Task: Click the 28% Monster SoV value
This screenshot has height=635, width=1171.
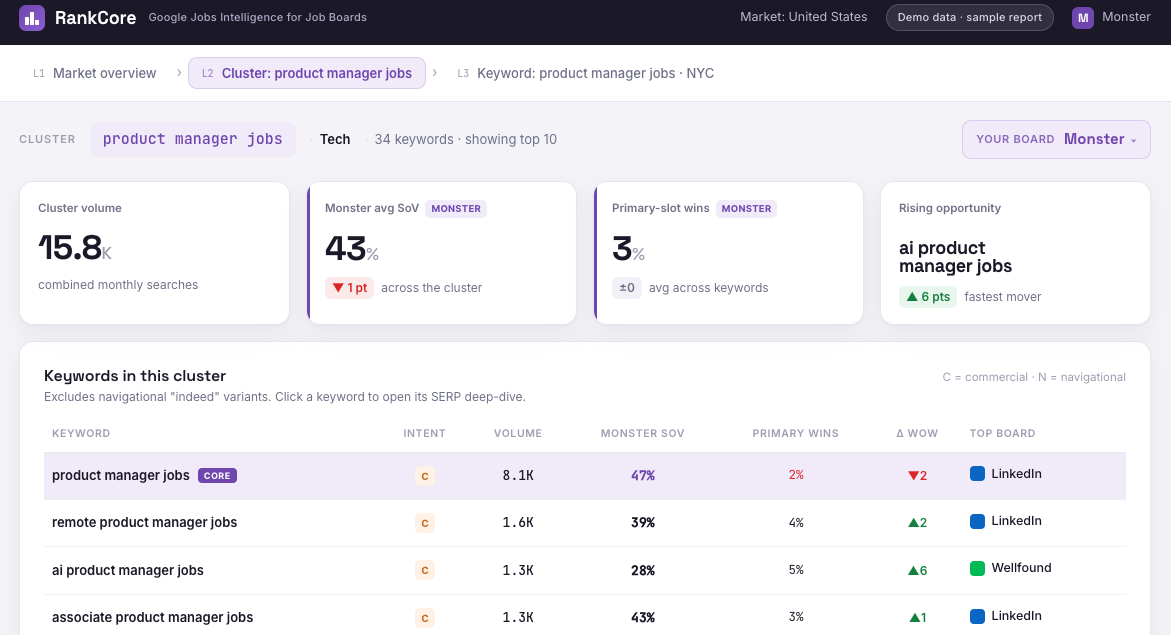Action: pyautogui.click(x=643, y=570)
